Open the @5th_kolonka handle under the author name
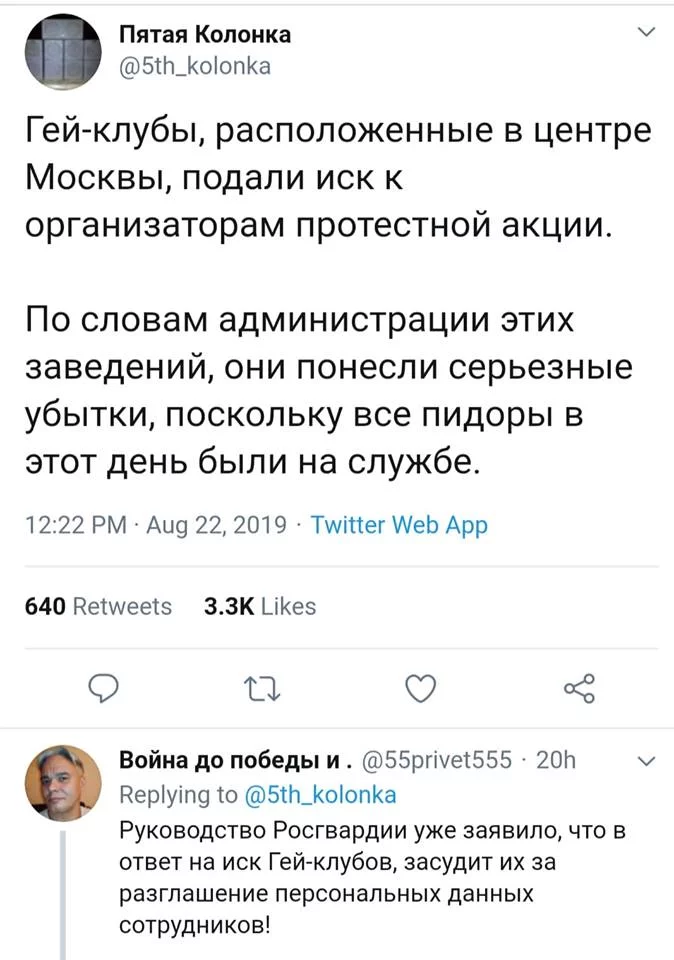This screenshot has width=674, height=960. pos(195,66)
